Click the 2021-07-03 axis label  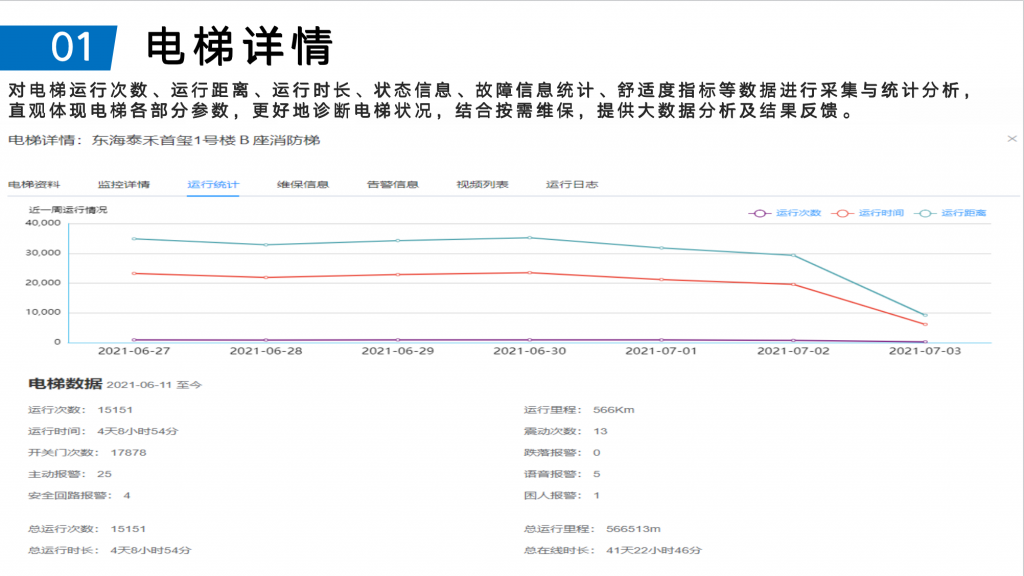point(925,351)
